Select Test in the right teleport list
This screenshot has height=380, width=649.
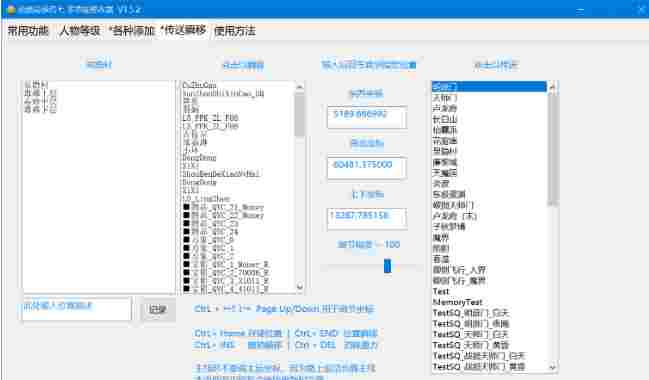coord(441,291)
